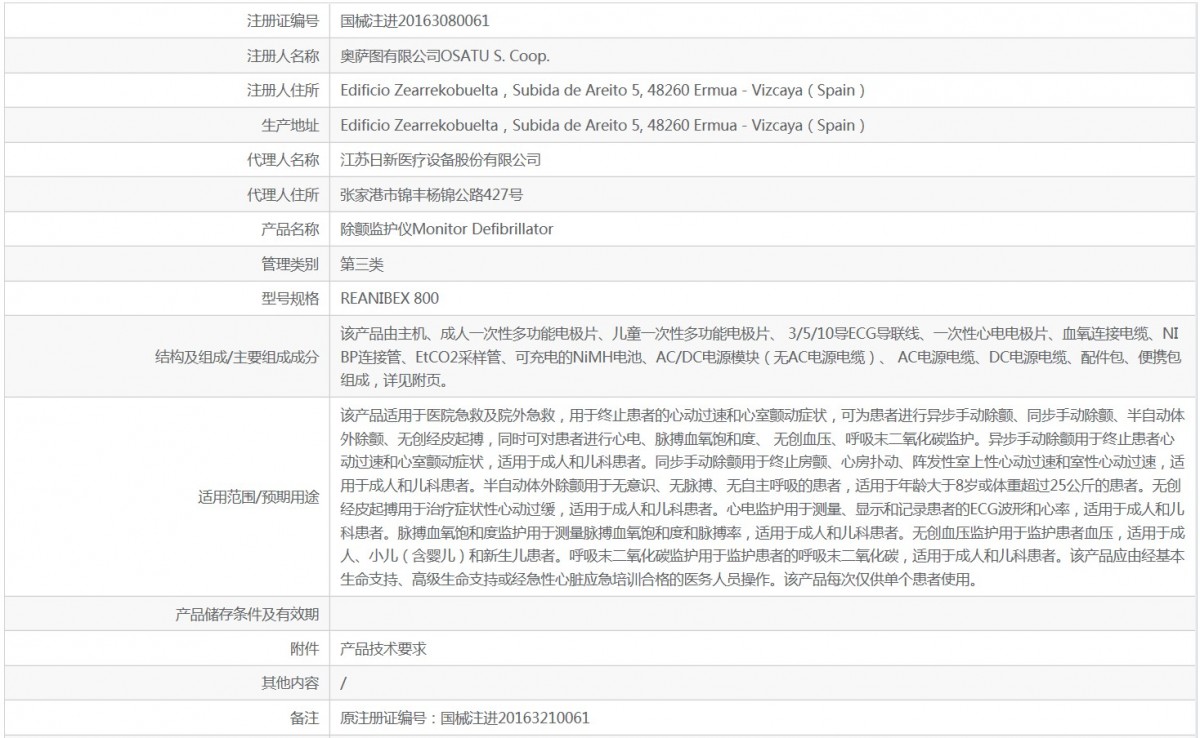Click management category value 第三类
Screen dimensions: 1200x738
(x=361, y=264)
